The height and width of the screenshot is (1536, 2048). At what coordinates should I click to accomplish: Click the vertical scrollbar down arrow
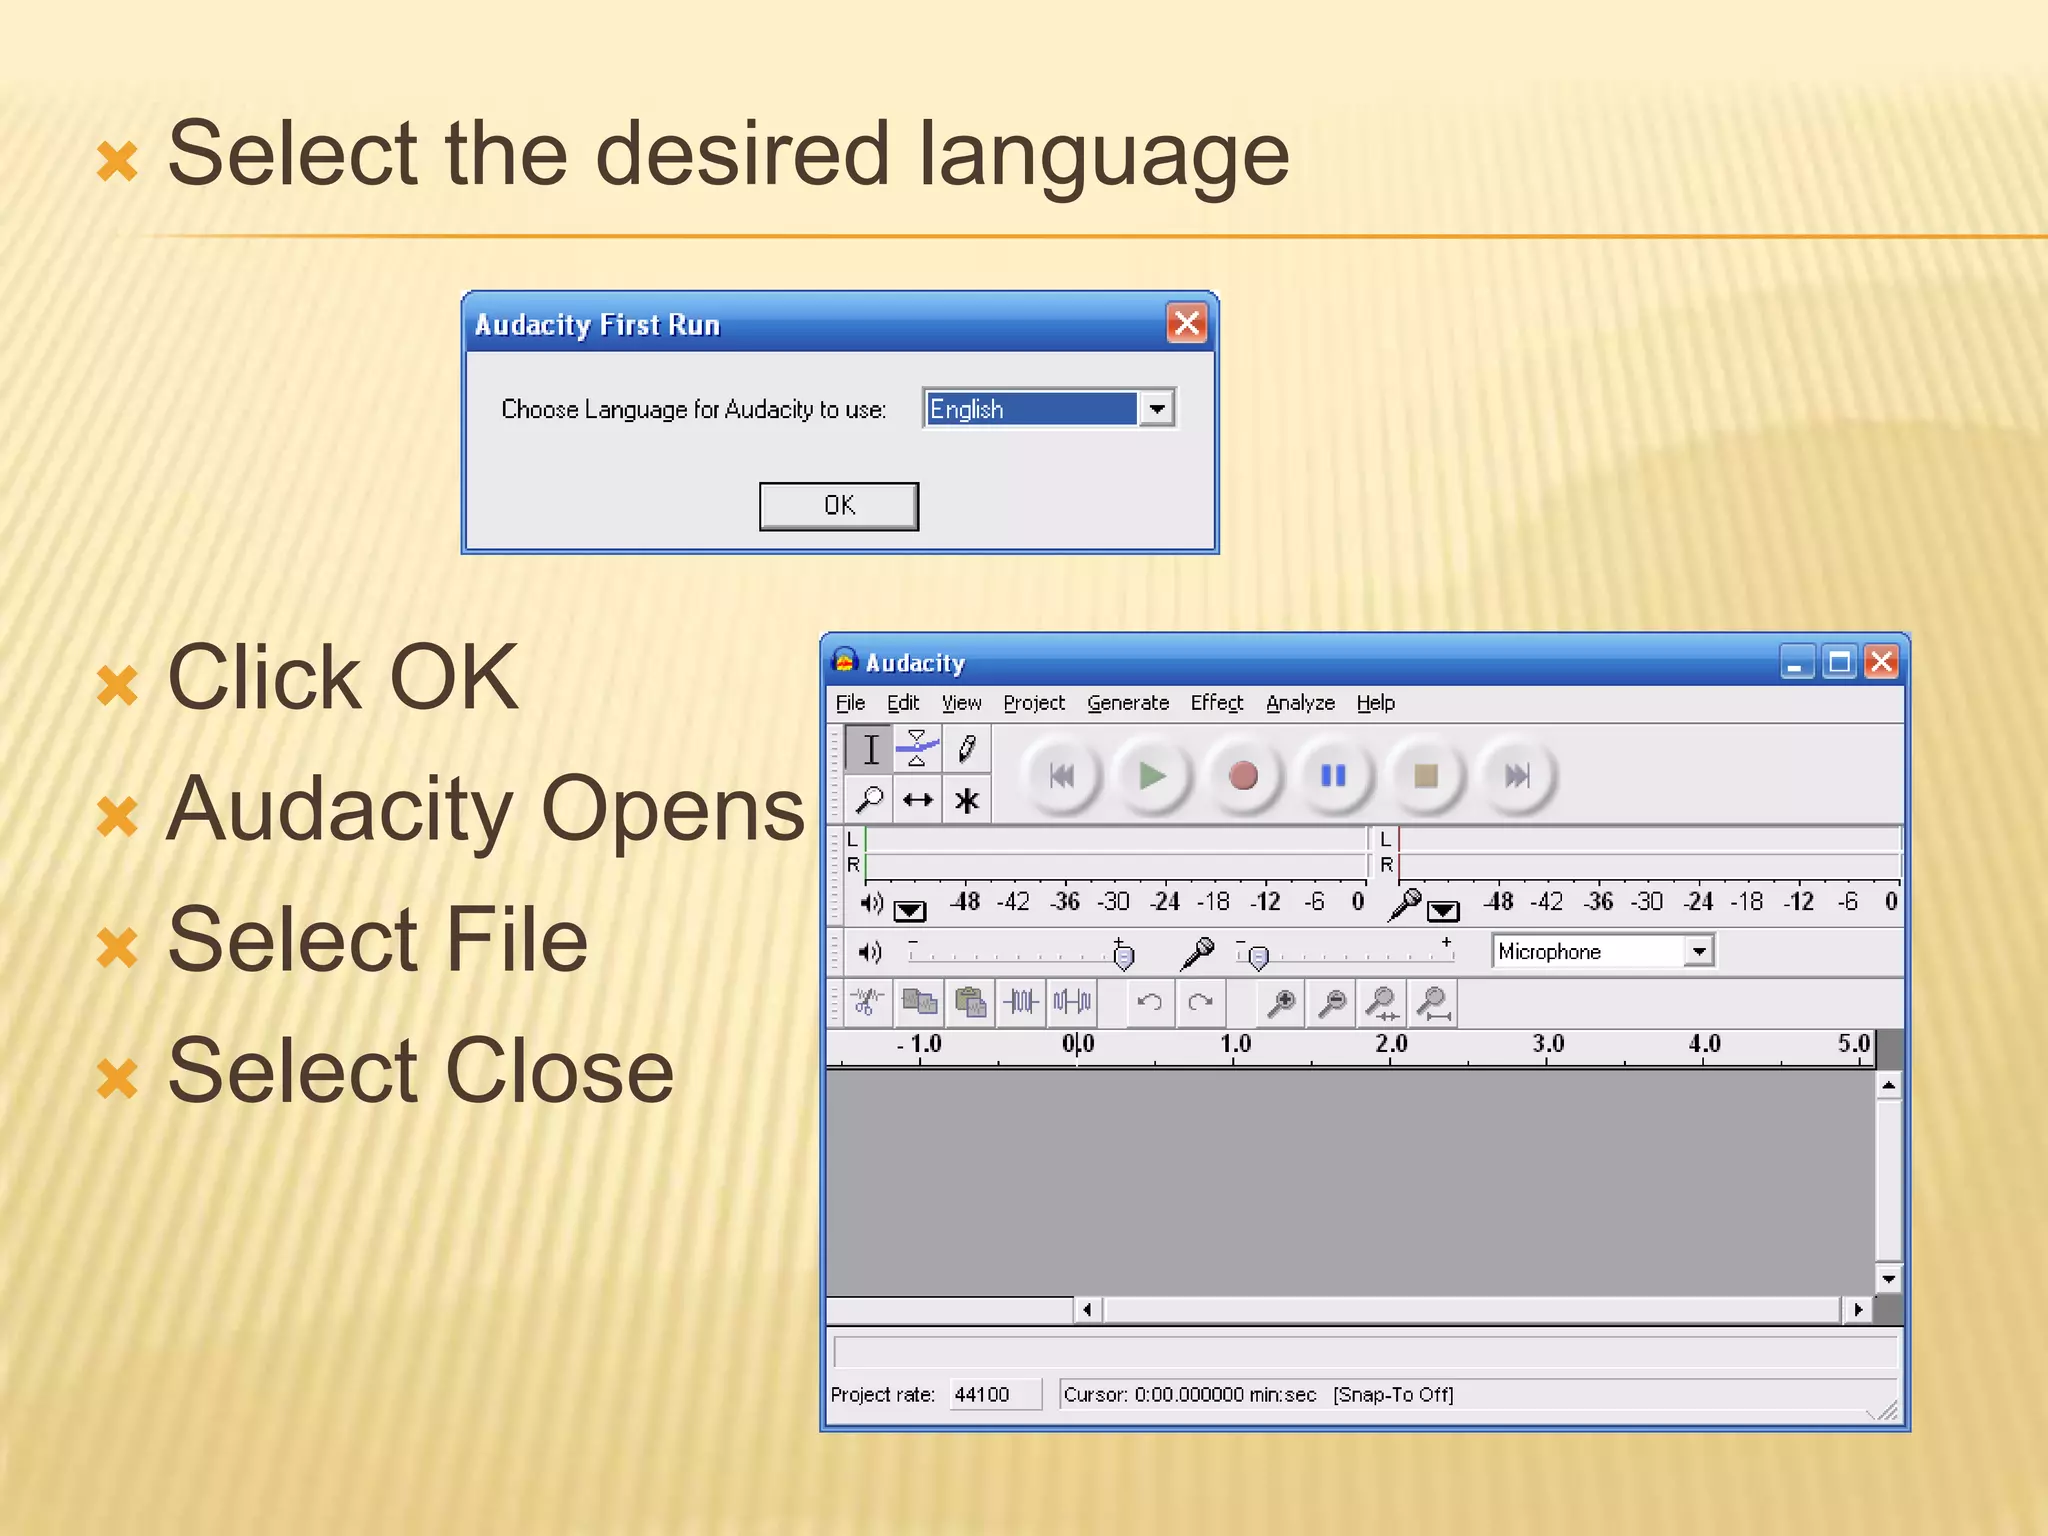pos(1888,1278)
